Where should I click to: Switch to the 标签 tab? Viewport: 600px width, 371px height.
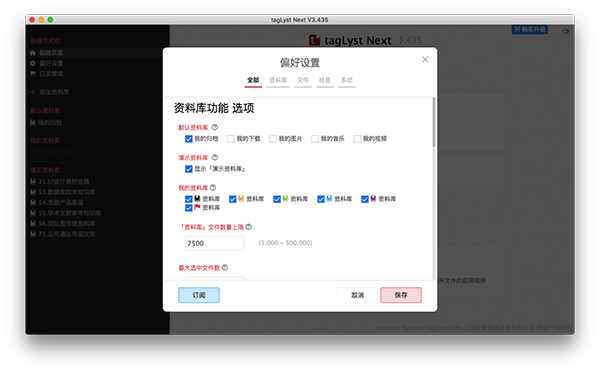325,80
